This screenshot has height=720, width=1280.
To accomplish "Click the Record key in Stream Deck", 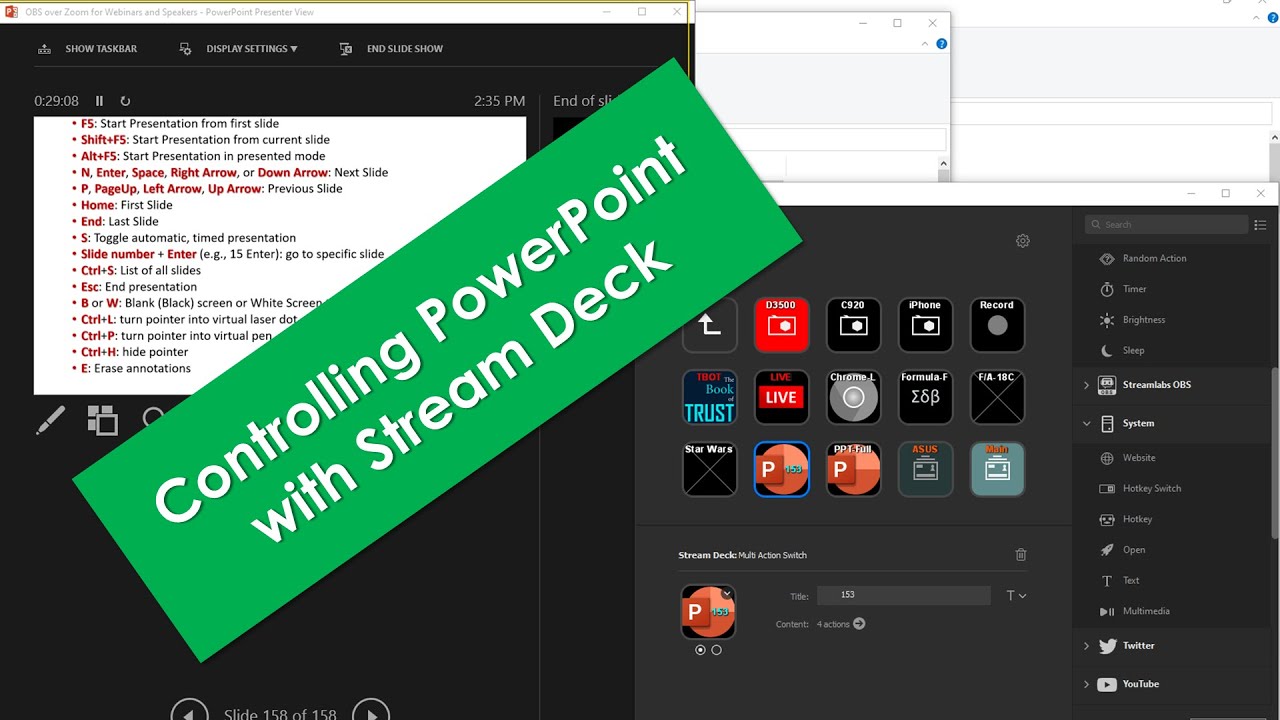I will pyautogui.click(x=997, y=325).
